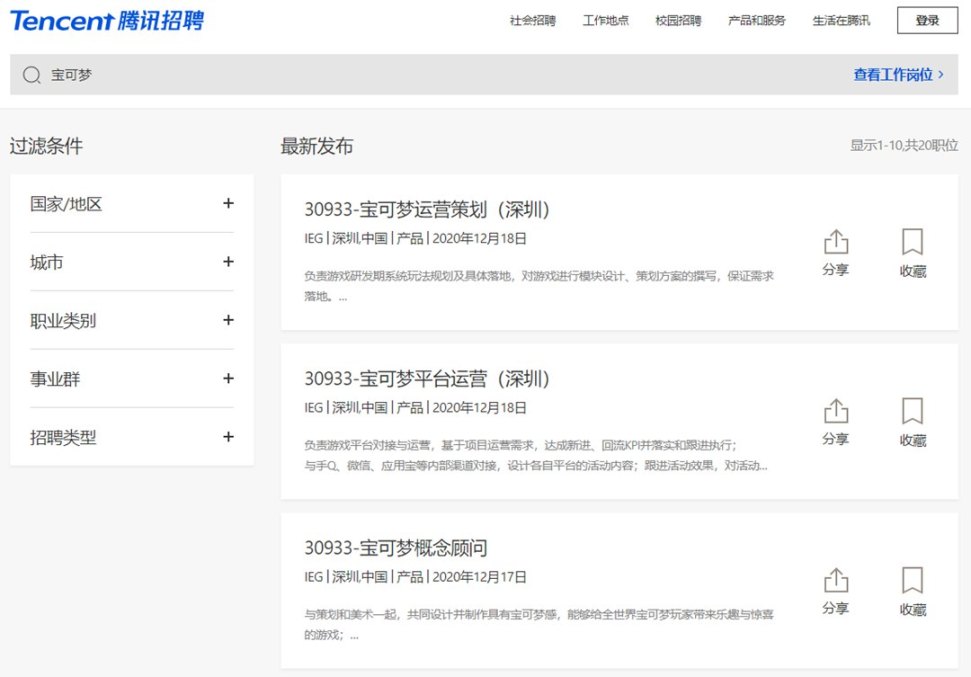Open the 工作地点 navigation item
The height and width of the screenshot is (677, 971).
(605, 21)
